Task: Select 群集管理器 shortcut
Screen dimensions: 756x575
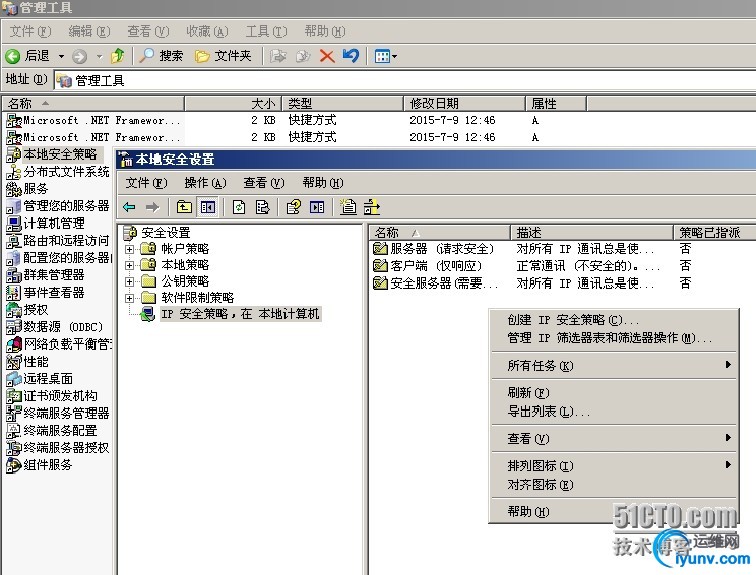Action: pos(45,275)
